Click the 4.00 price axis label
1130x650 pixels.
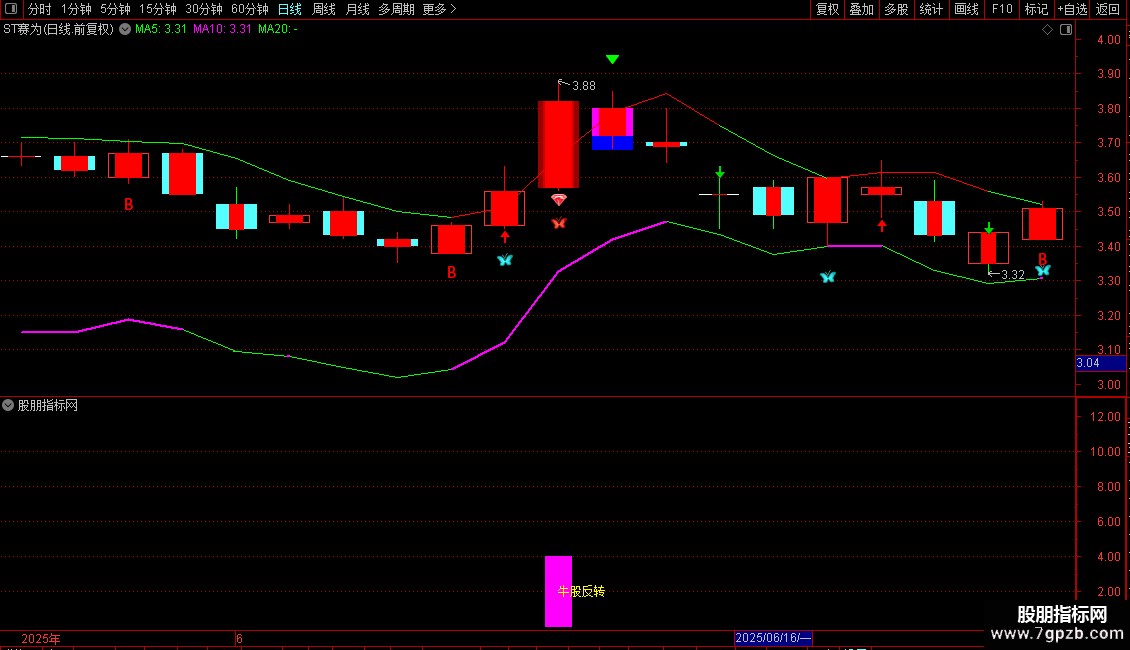coord(1109,40)
